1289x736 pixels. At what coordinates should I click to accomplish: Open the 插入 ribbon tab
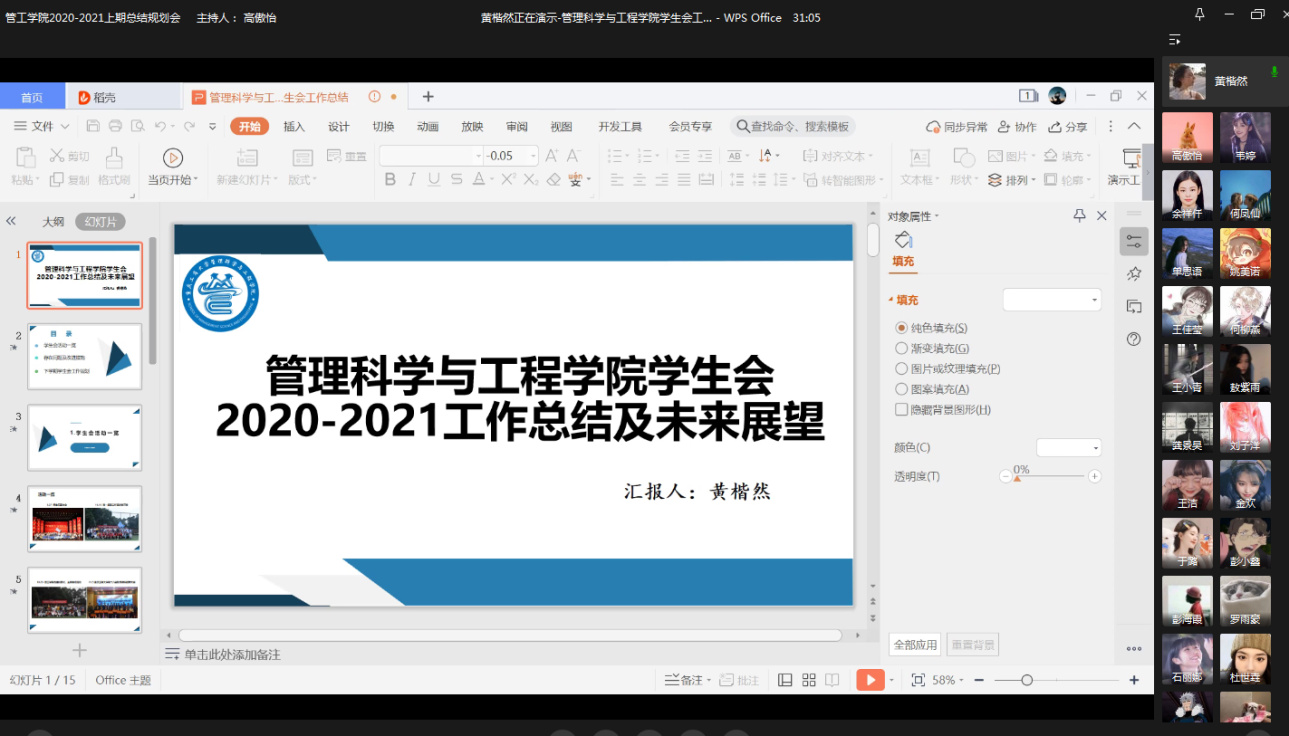[294, 126]
